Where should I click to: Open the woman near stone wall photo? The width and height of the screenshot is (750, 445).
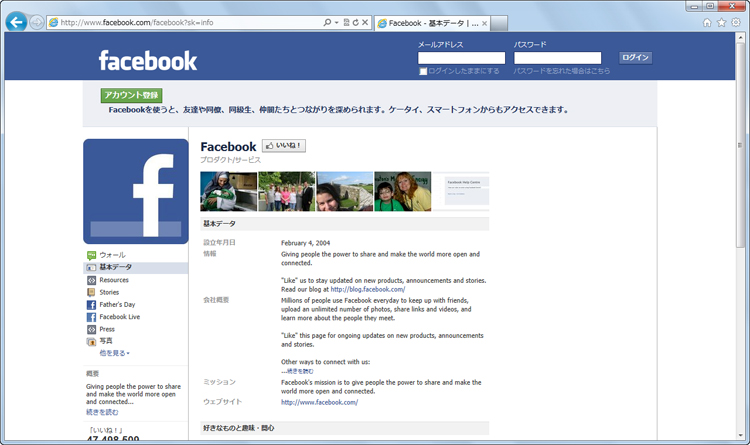(x=344, y=191)
